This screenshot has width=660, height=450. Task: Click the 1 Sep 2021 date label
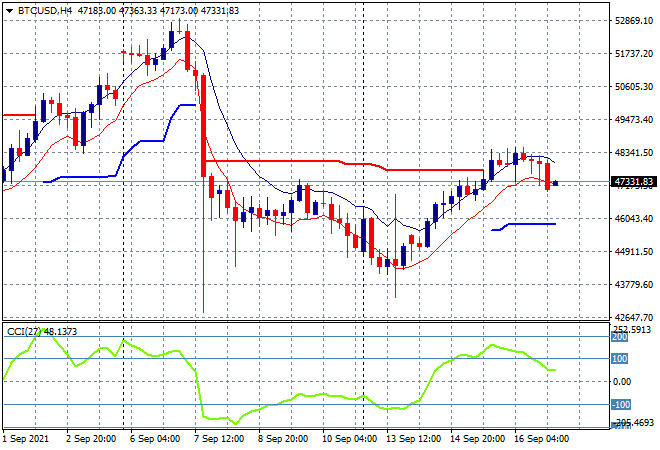pyautogui.click(x=29, y=438)
